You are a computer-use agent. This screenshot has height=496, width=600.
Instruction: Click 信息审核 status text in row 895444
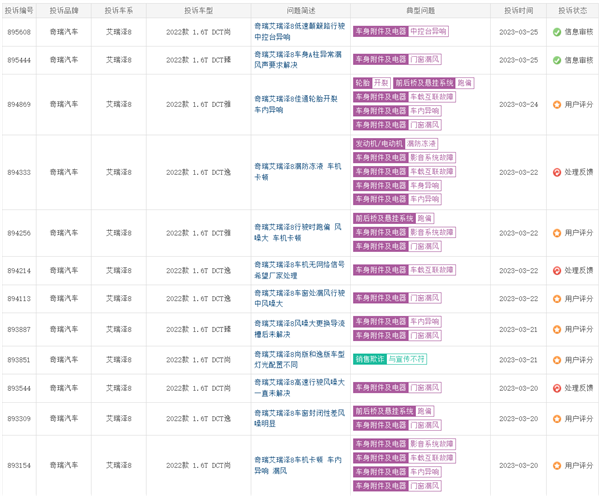click(x=579, y=60)
